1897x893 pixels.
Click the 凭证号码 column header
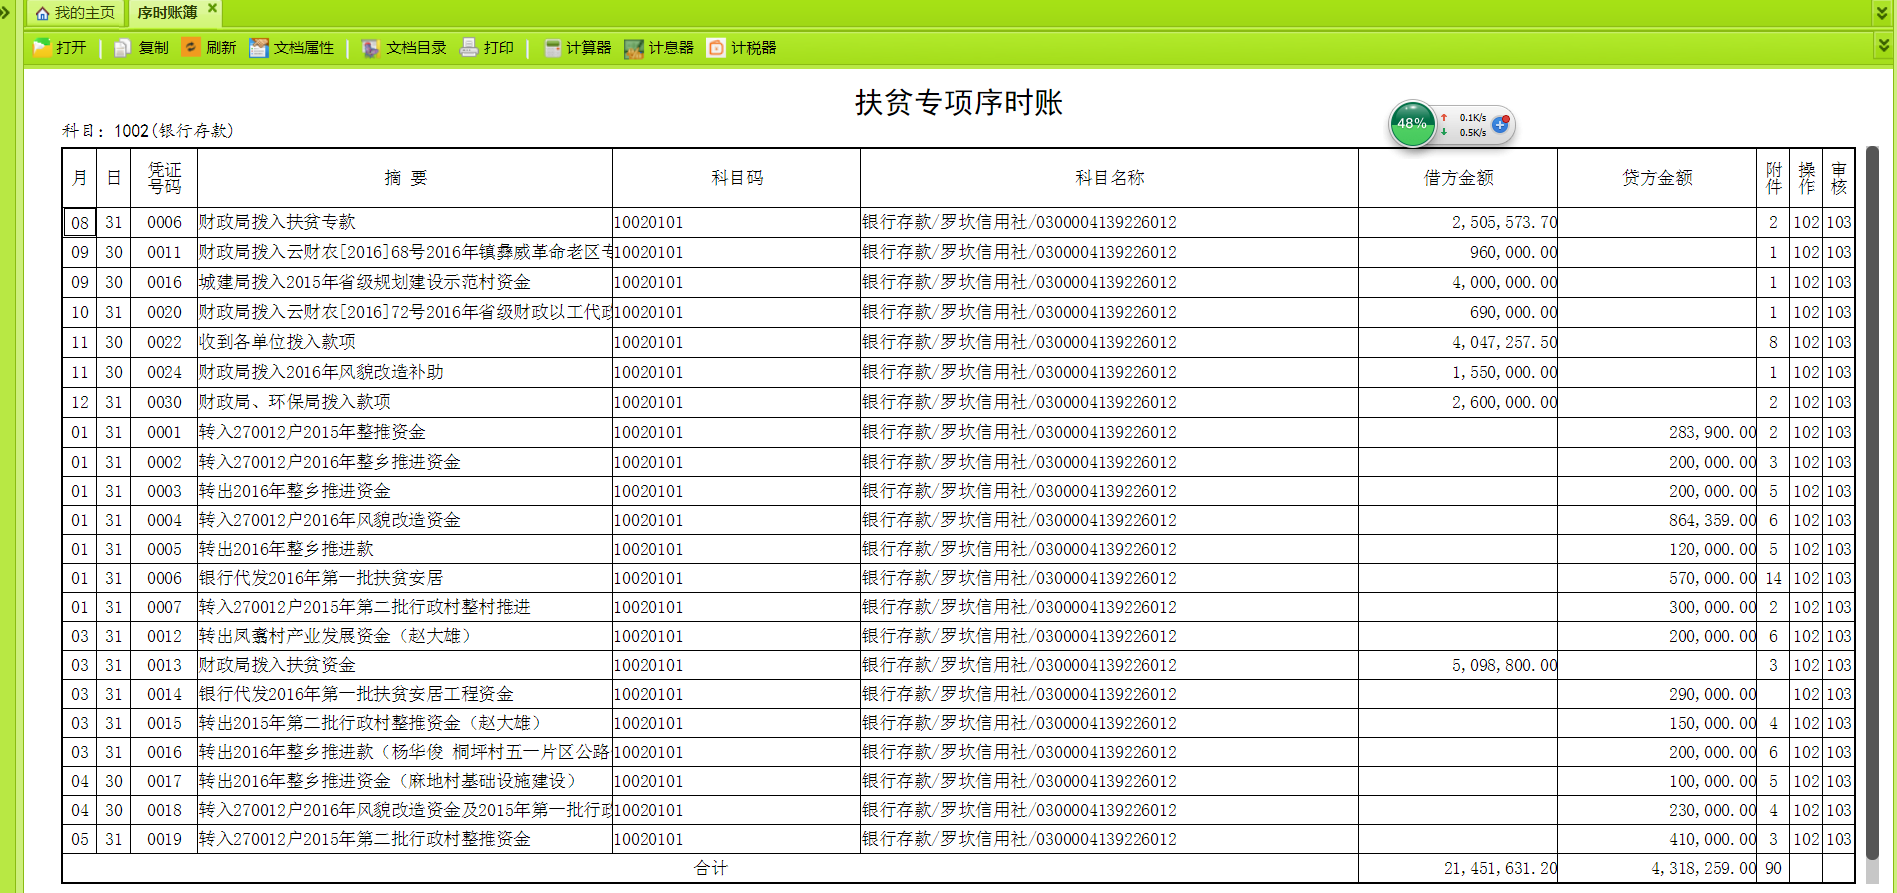164,178
